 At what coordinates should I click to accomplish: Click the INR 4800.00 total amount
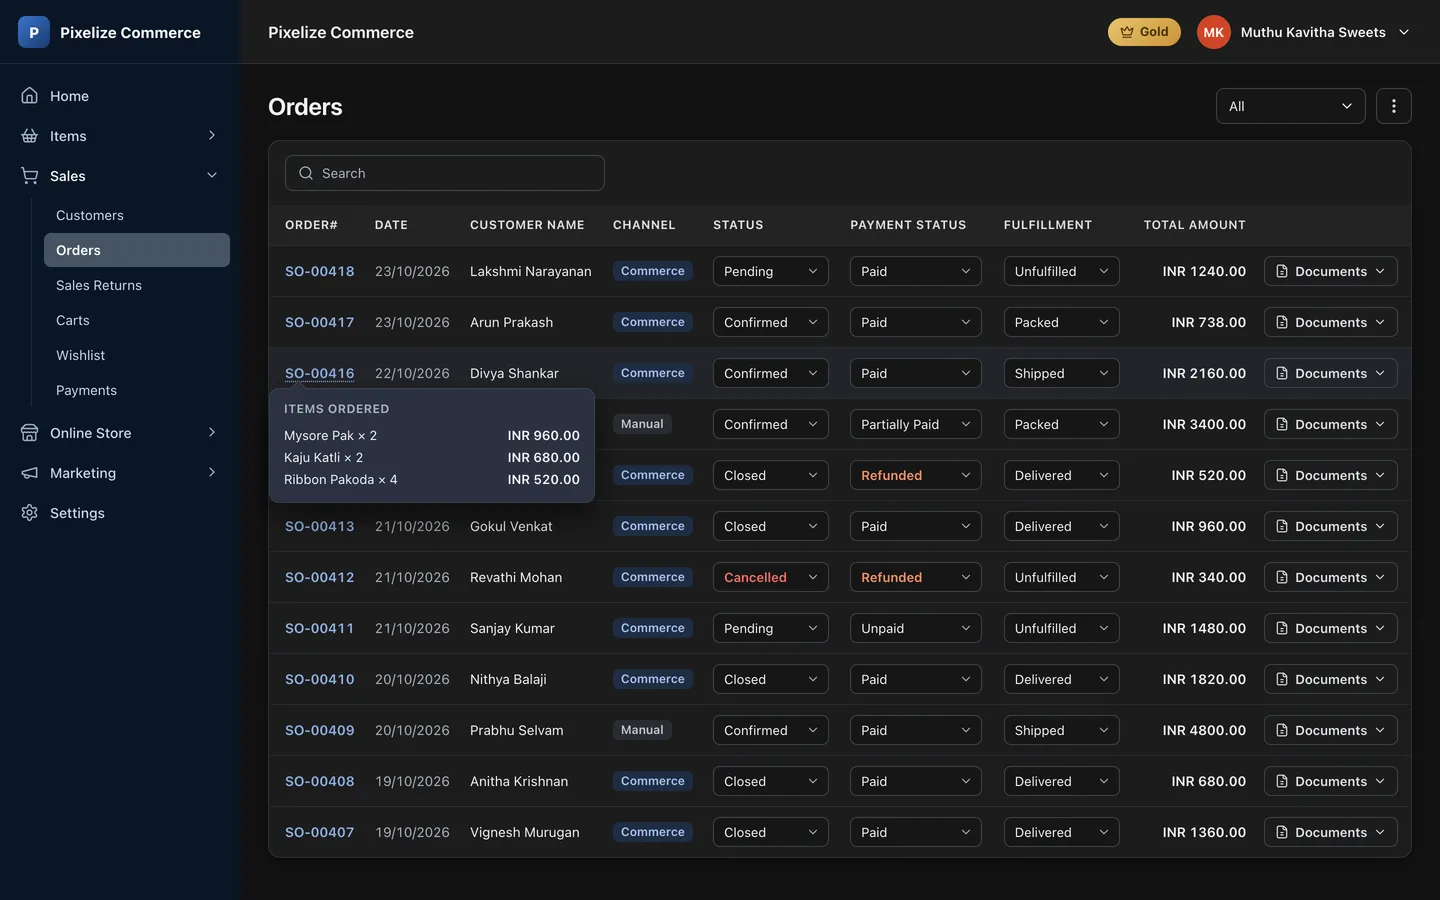tap(1204, 730)
